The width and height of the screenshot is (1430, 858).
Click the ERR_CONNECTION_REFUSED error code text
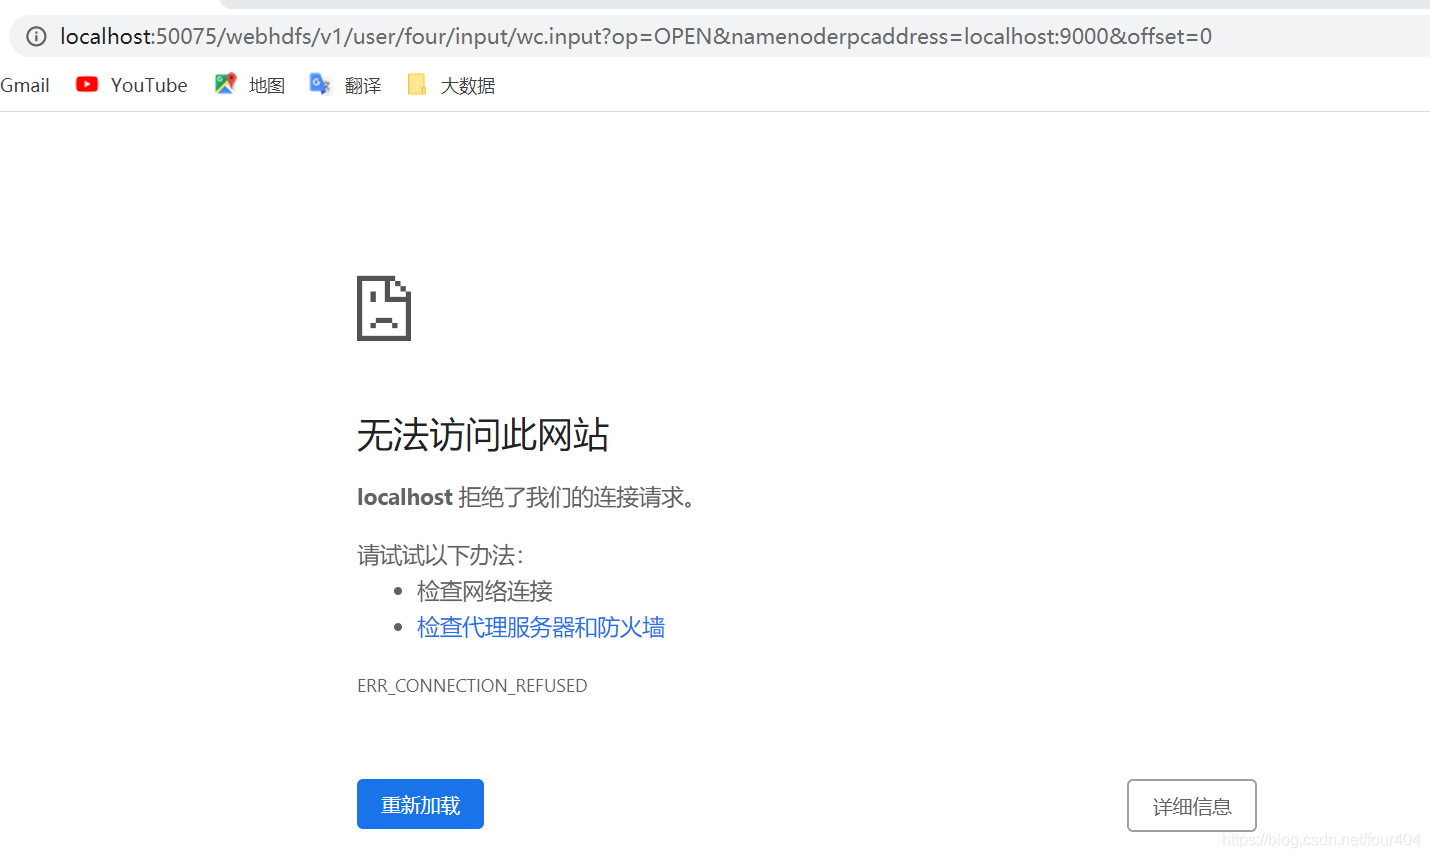[x=472, y=685]
